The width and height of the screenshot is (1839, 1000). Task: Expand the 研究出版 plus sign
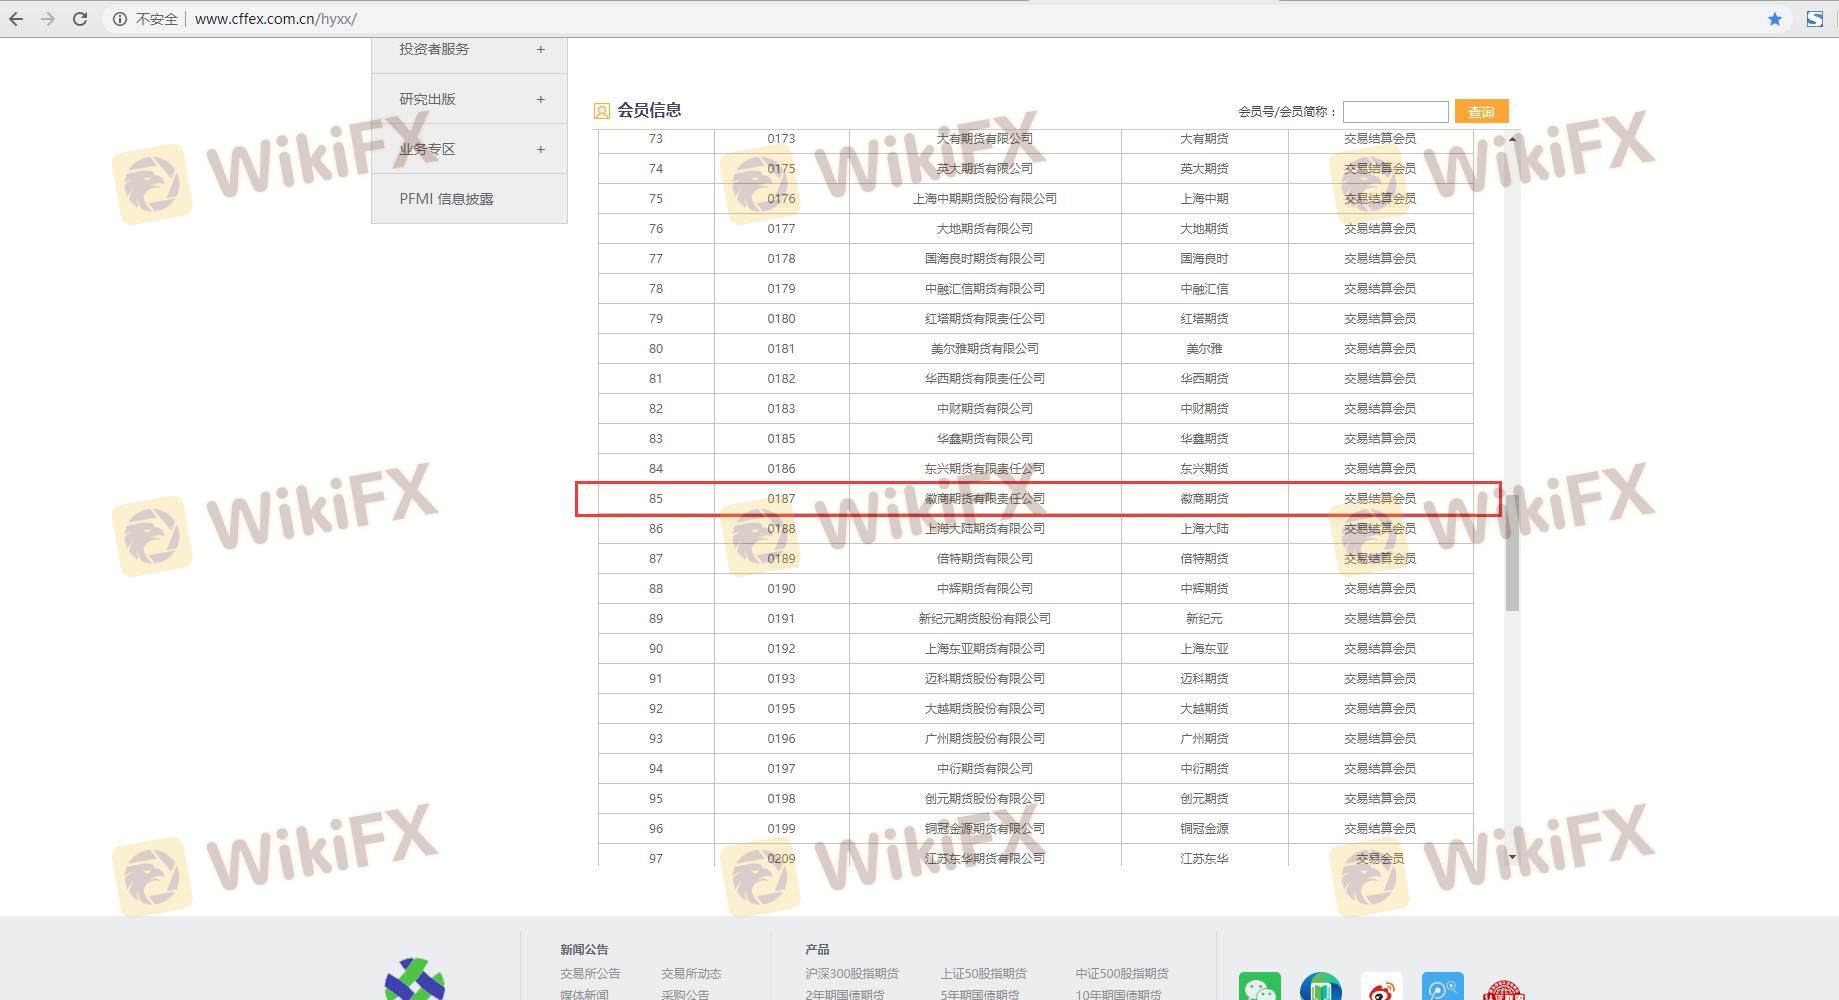point(540,99)
